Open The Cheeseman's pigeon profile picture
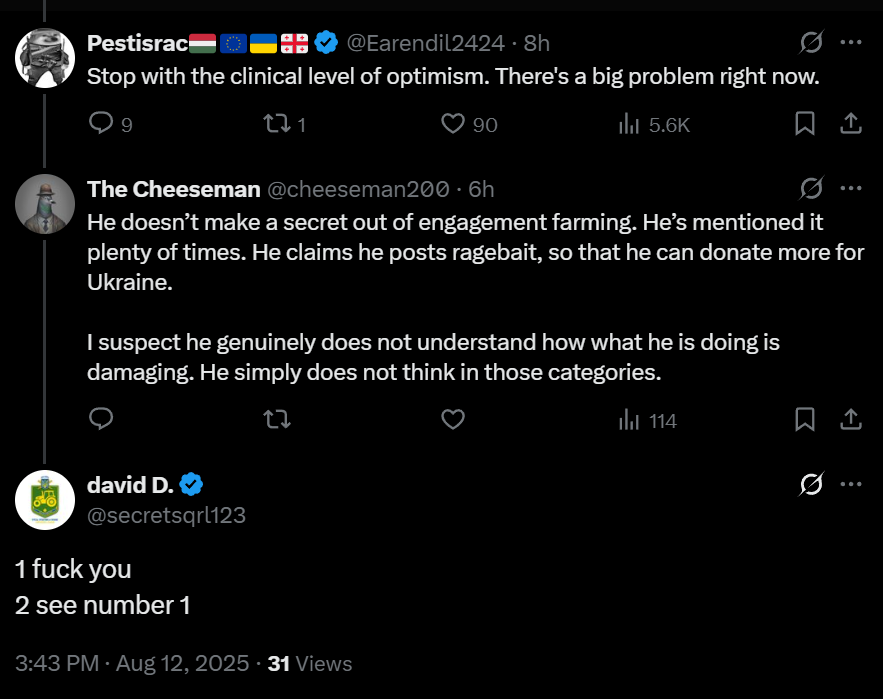 (x=45, y=204)
